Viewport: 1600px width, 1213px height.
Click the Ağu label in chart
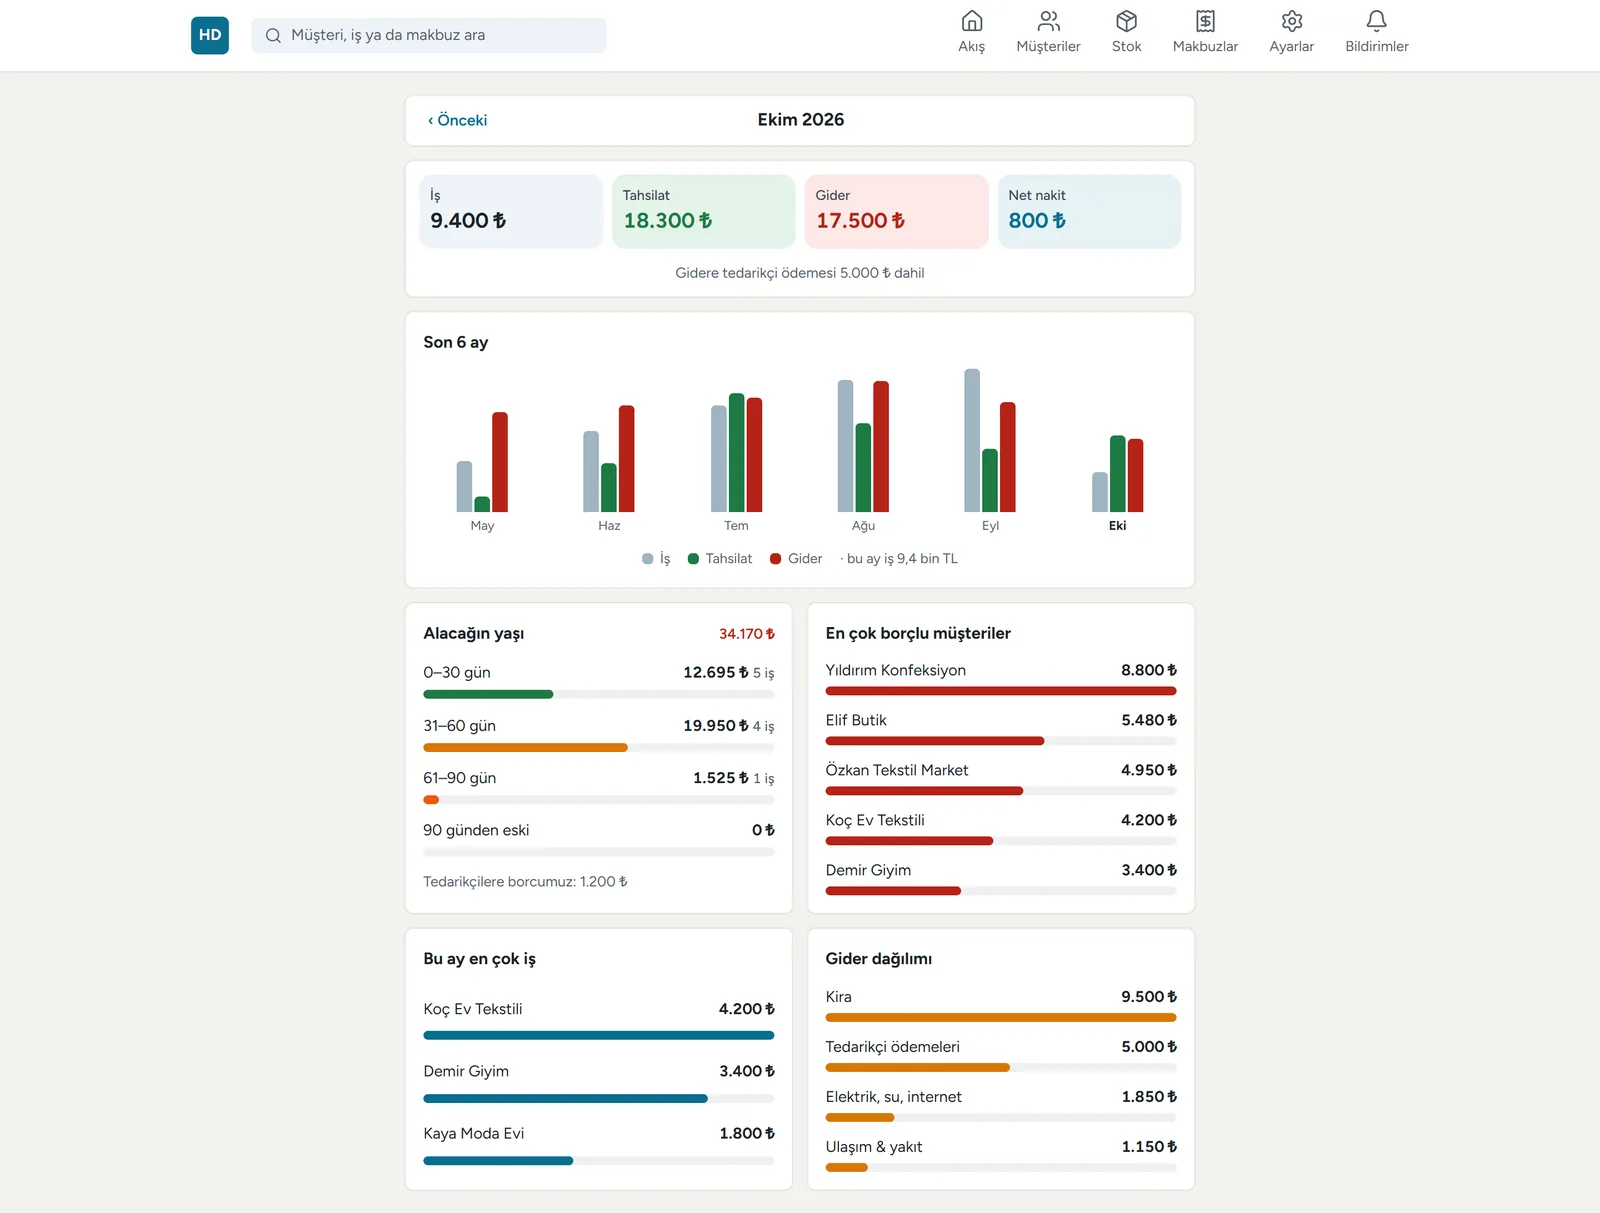863,526
